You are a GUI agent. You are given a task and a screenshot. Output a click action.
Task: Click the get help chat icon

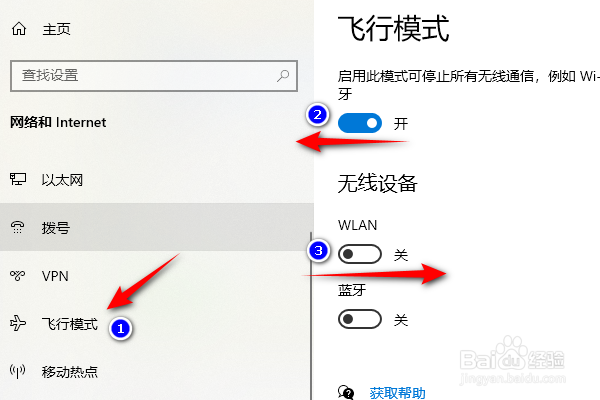coord(346,393)
